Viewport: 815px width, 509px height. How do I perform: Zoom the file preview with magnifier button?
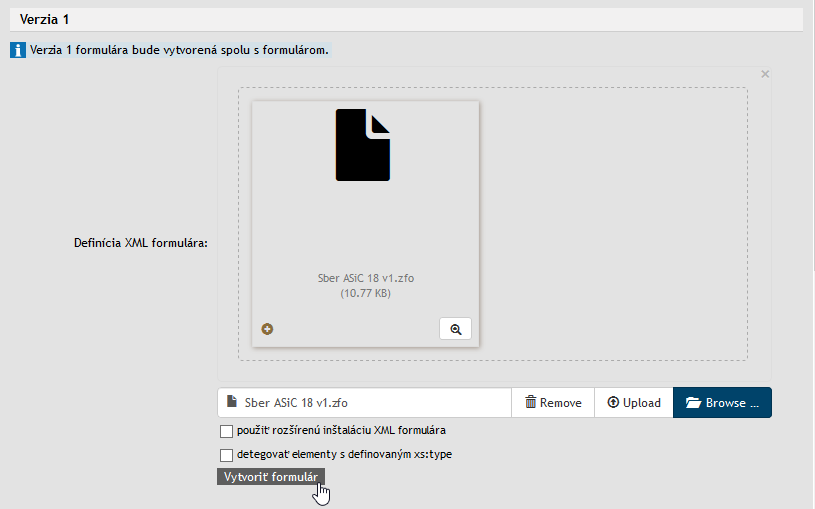coord(455,329)
